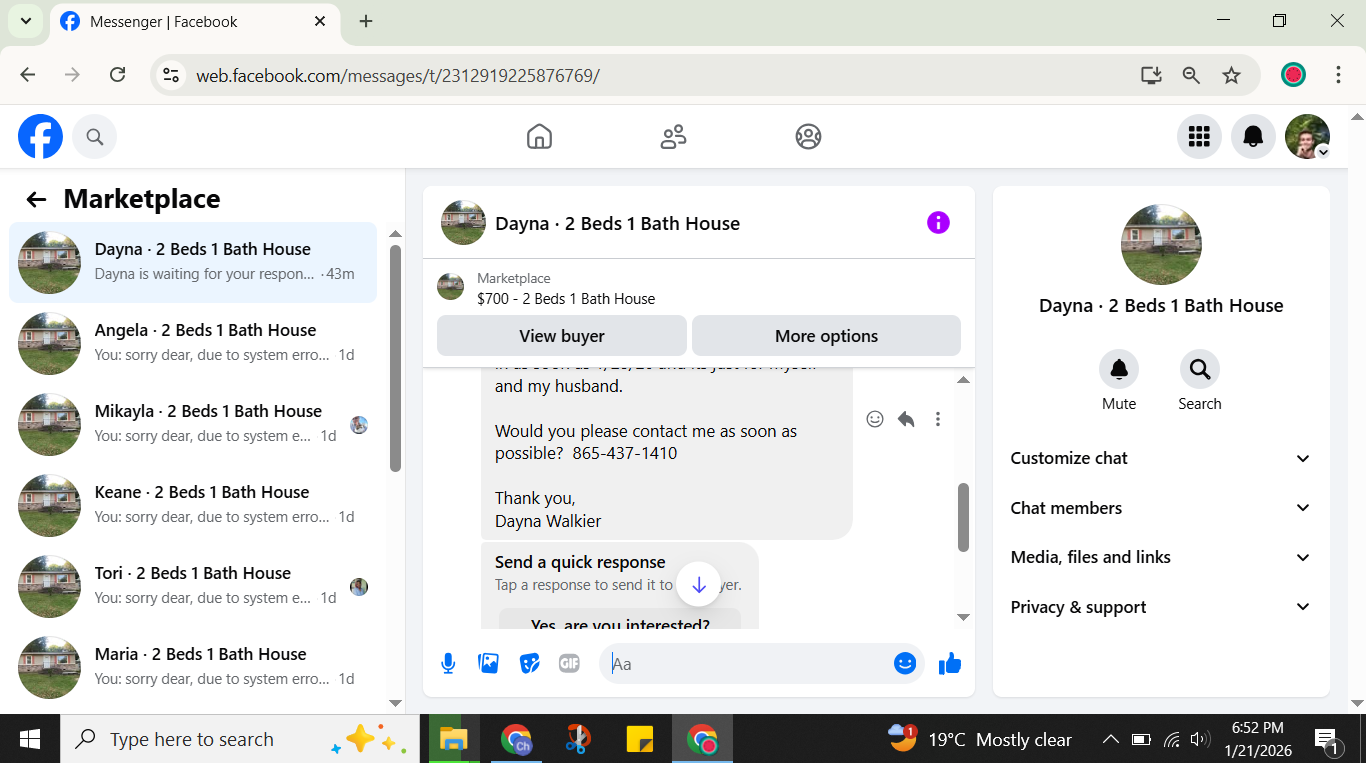Open the account profile picture menu
Viewport: 1366px width, 763px height.
tap(1307, 137)
